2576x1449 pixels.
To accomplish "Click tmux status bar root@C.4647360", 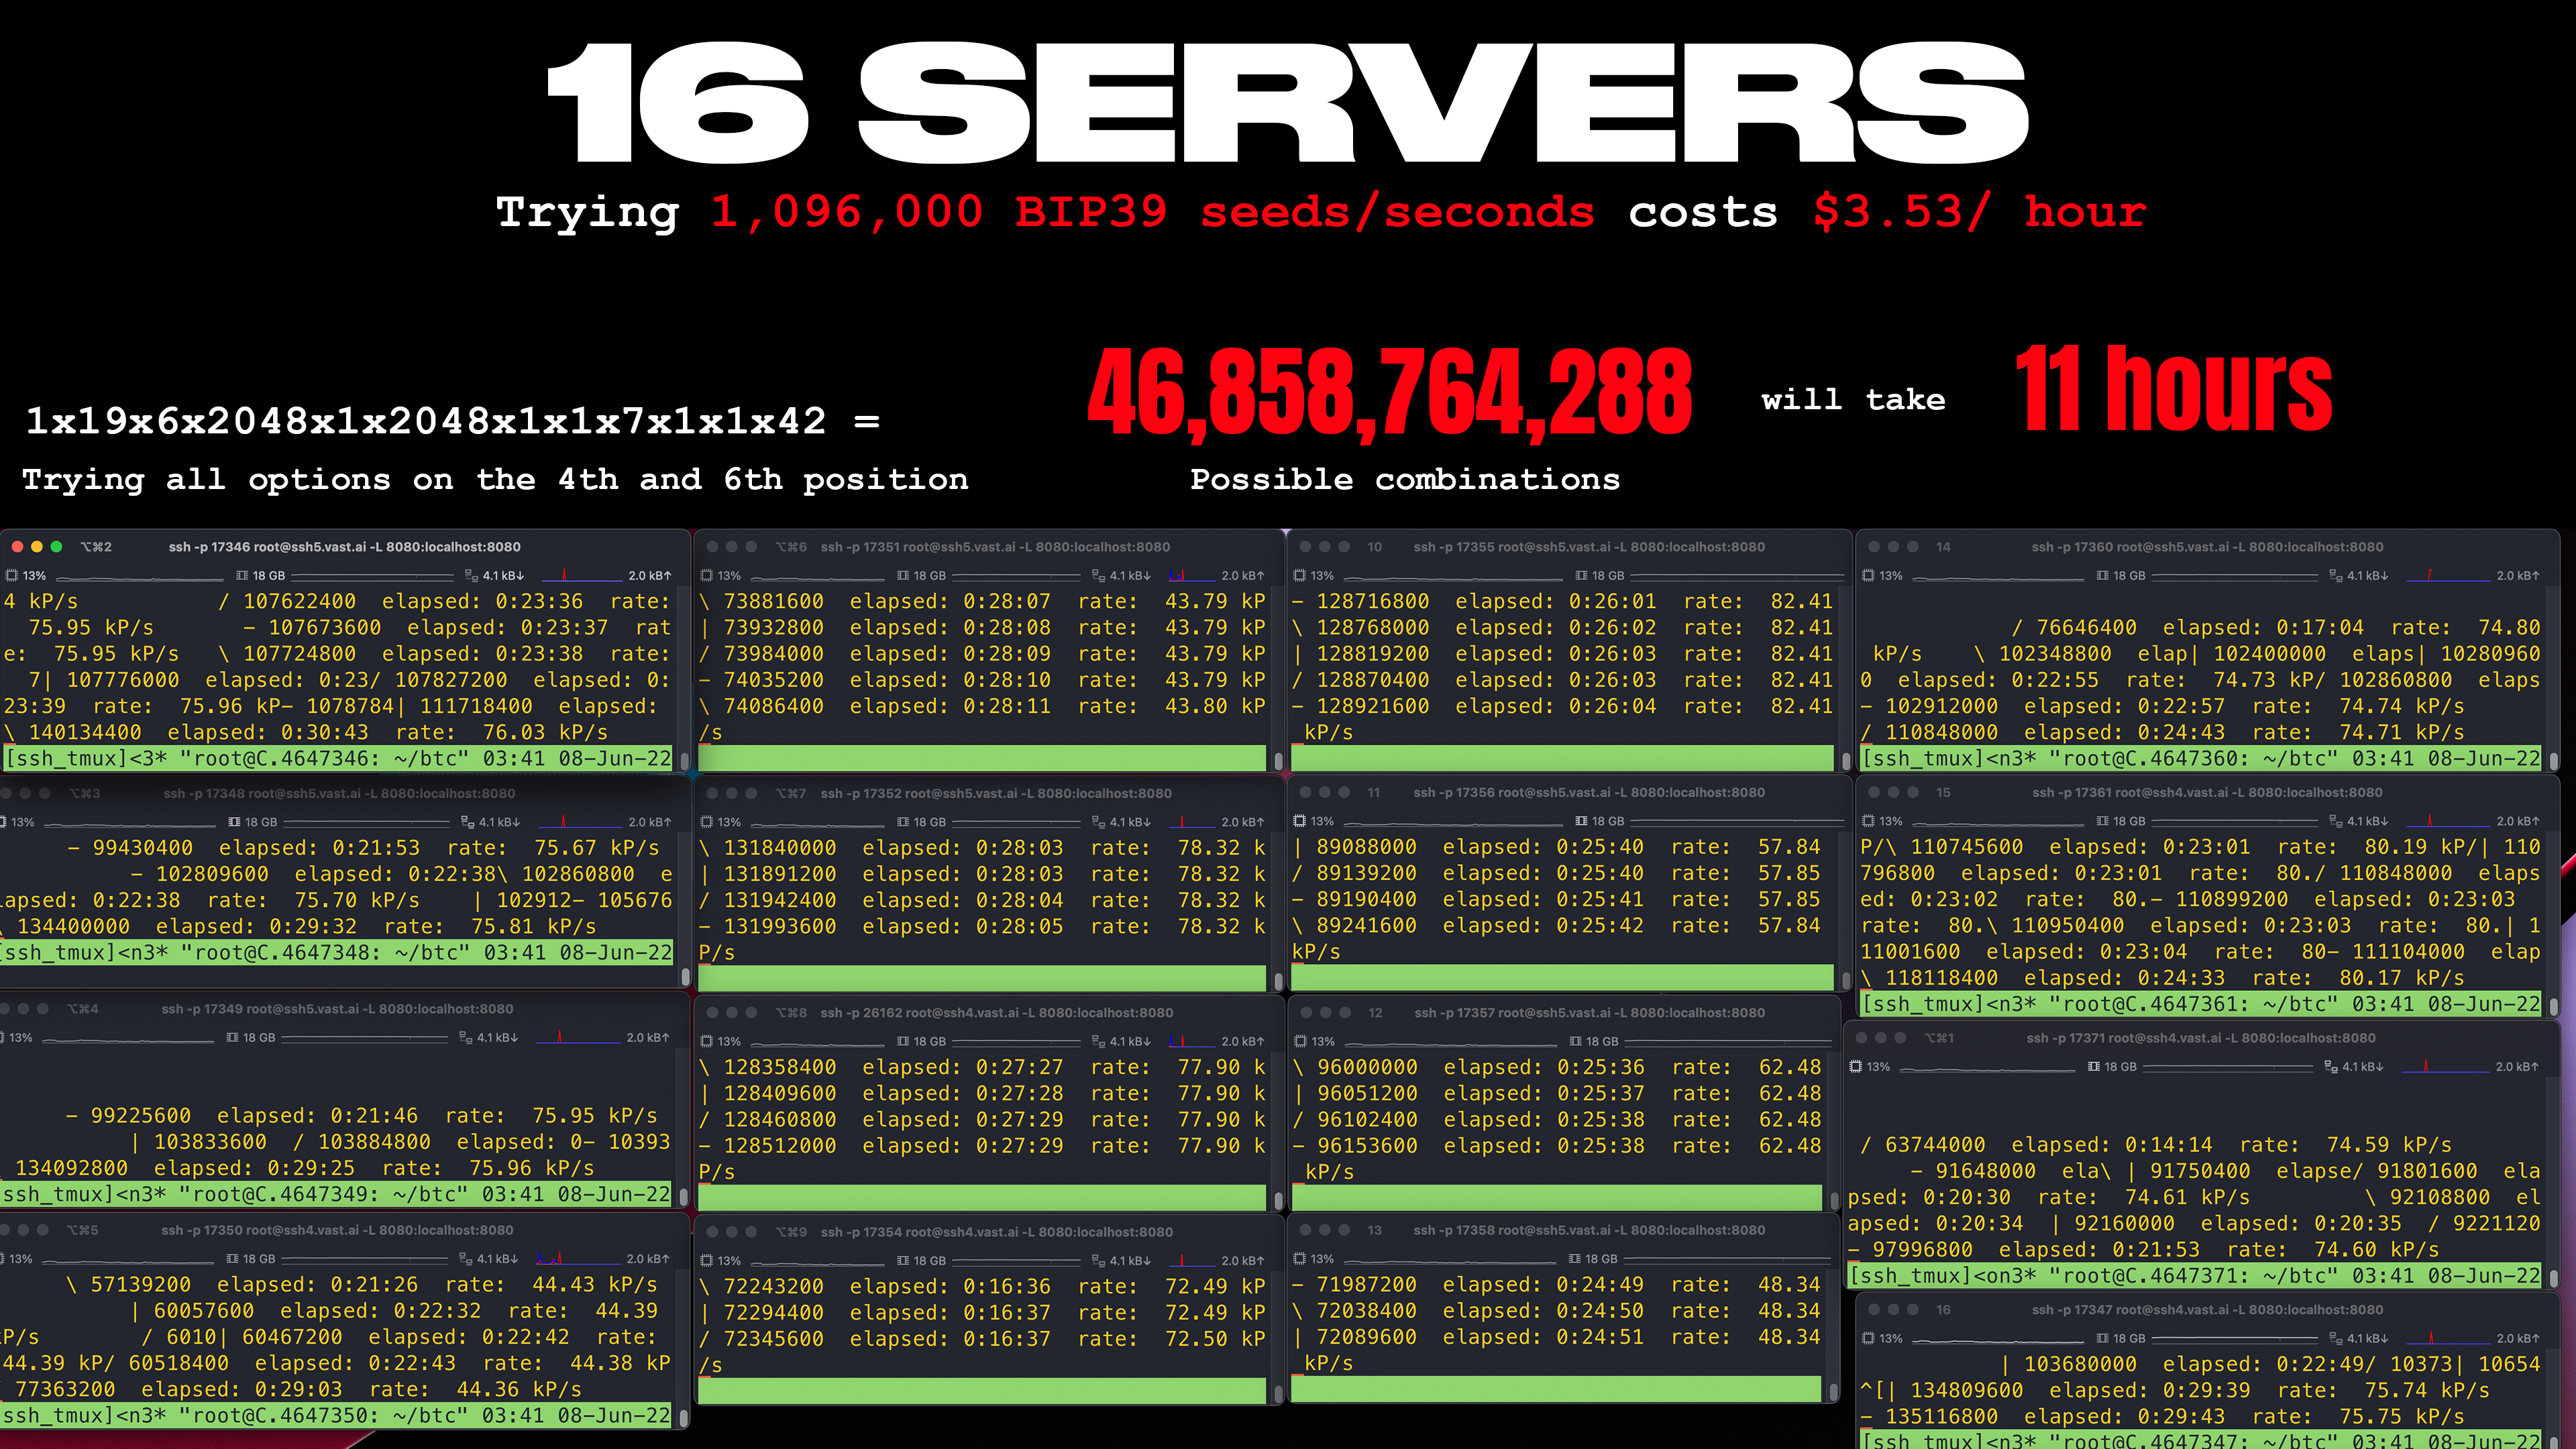I will pyautogui.click(x=2199, y=759).
